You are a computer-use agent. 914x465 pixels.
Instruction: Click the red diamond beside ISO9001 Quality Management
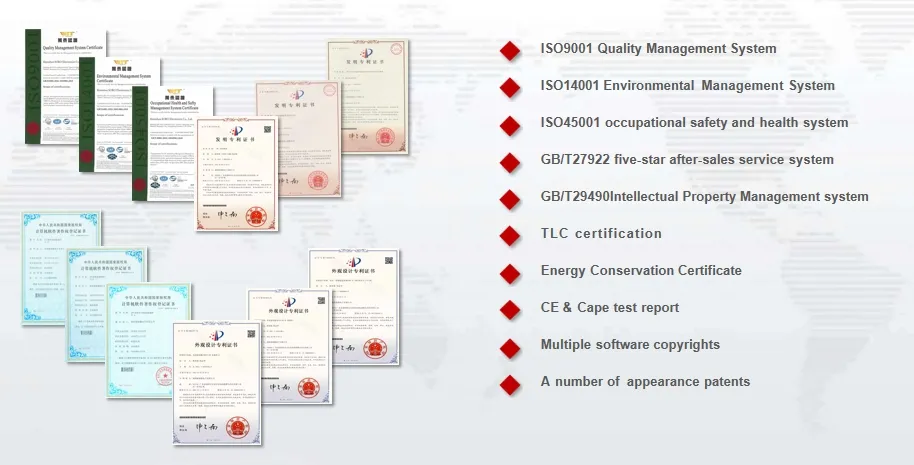coord(510,51)
